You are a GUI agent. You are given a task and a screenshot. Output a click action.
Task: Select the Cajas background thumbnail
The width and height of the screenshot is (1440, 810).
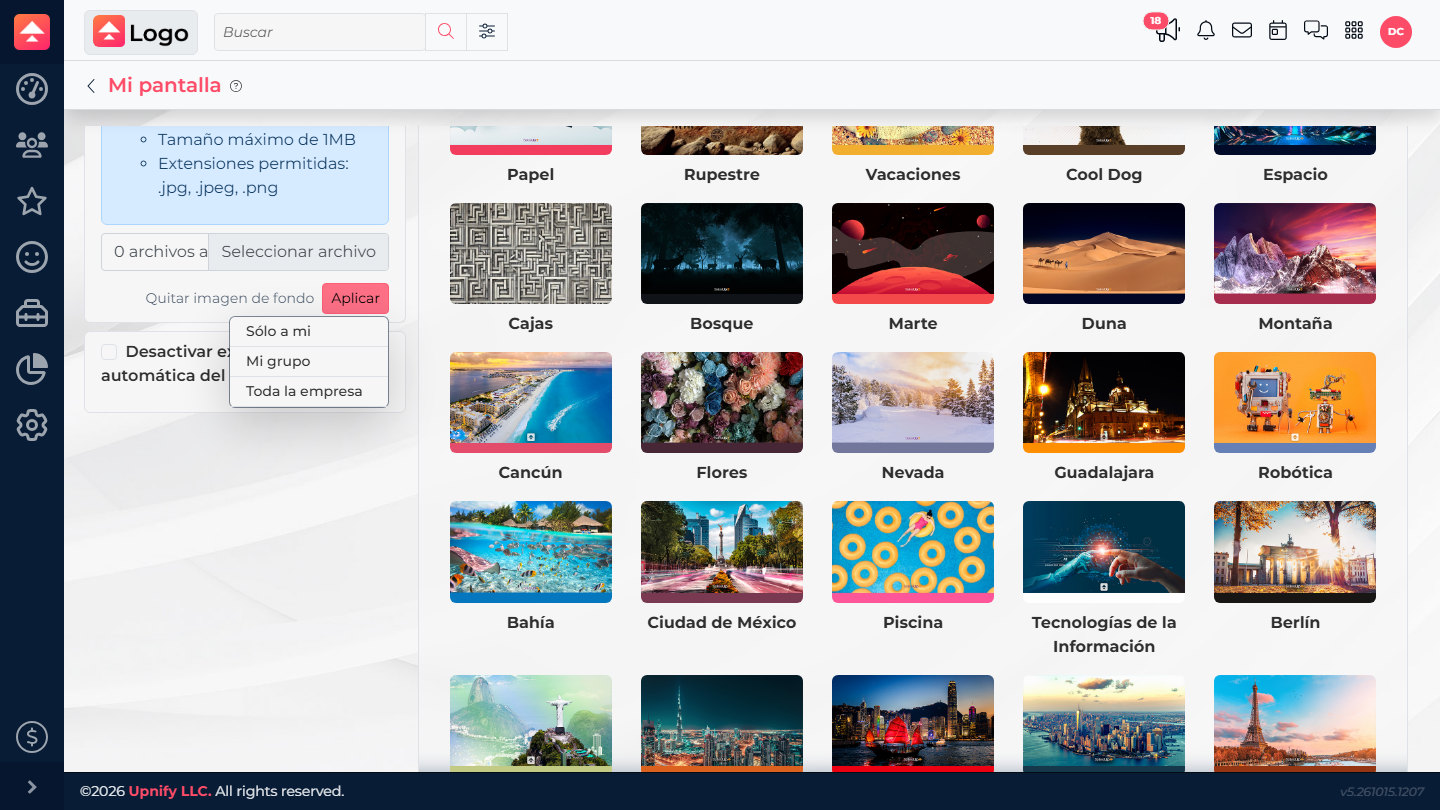click(x=531, y=253)
